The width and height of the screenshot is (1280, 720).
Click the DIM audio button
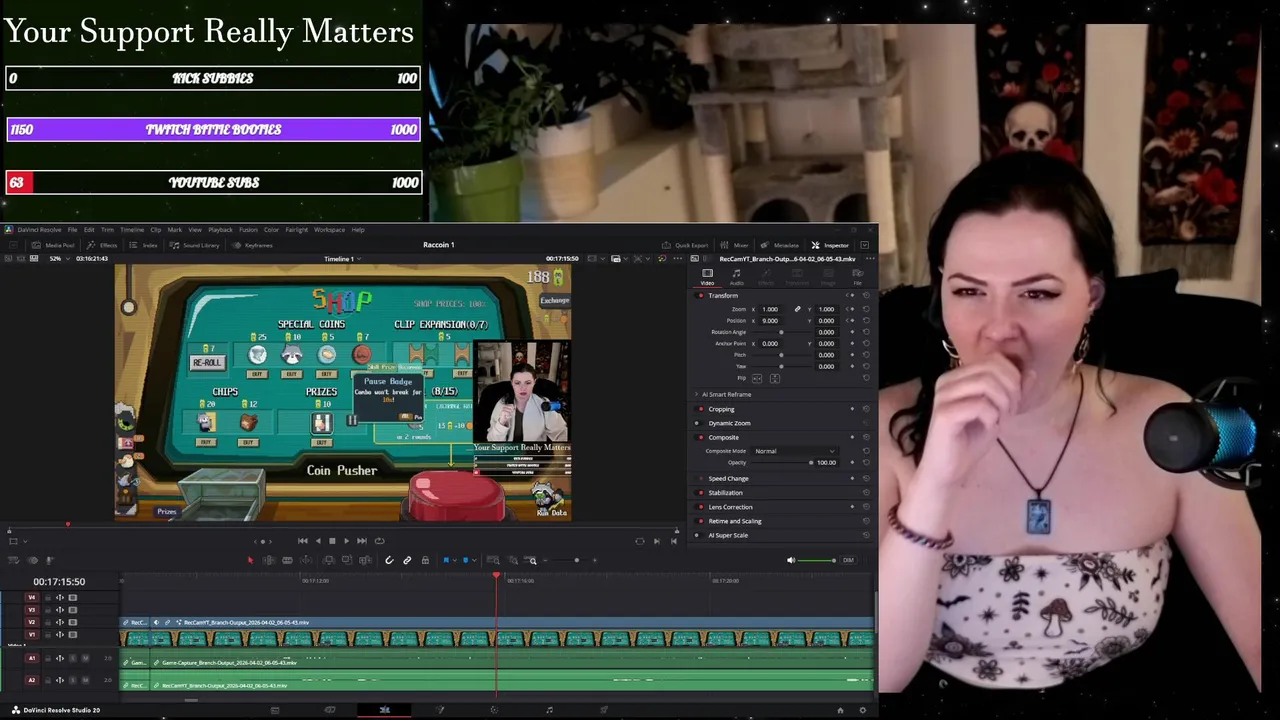[x=848, y=560]
